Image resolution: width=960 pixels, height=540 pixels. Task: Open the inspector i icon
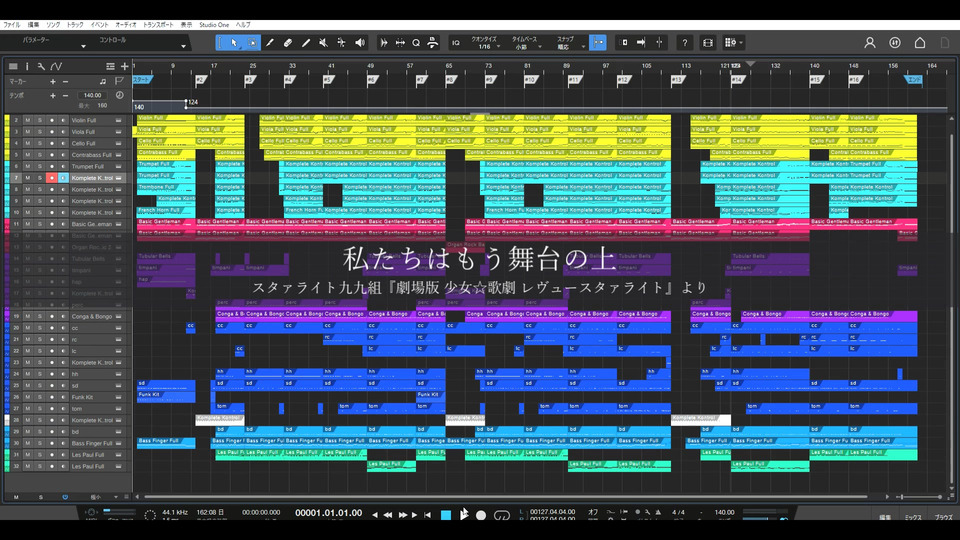tap(27, 66)
